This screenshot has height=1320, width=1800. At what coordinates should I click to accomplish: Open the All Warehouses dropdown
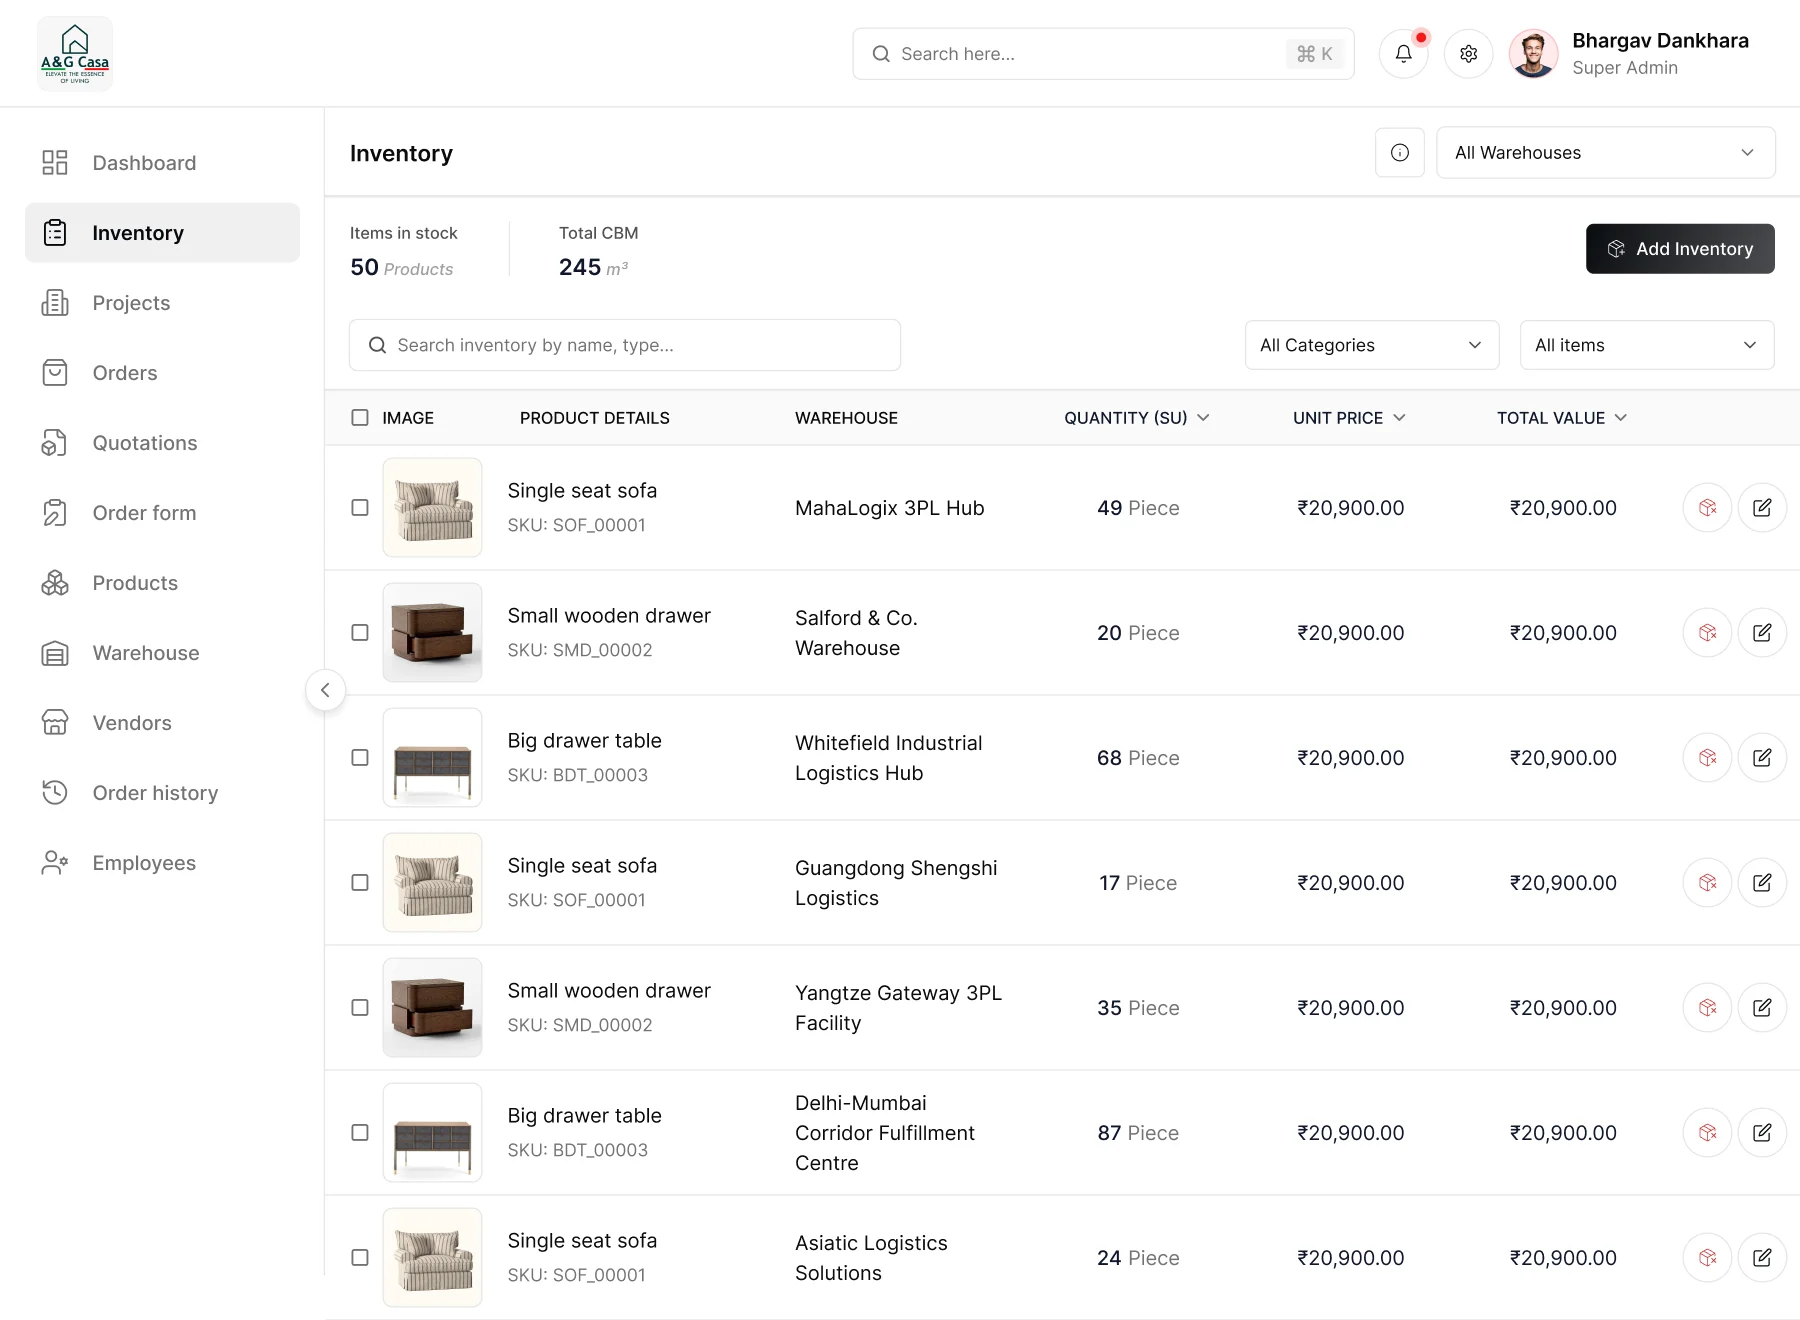click(1605, 152)
